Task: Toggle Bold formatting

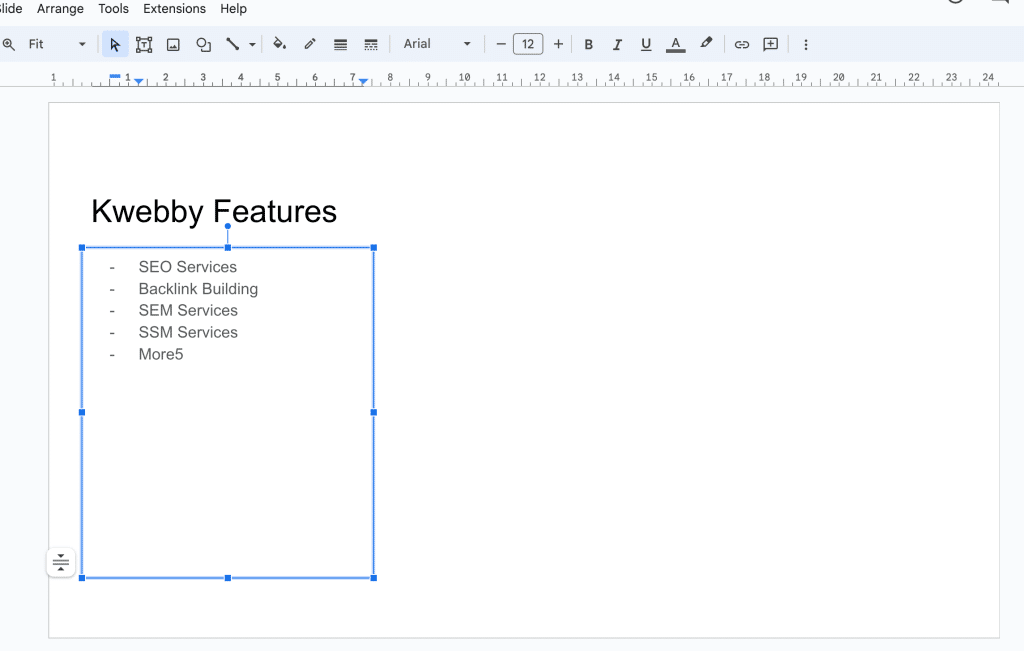Action: coord(588,44)
